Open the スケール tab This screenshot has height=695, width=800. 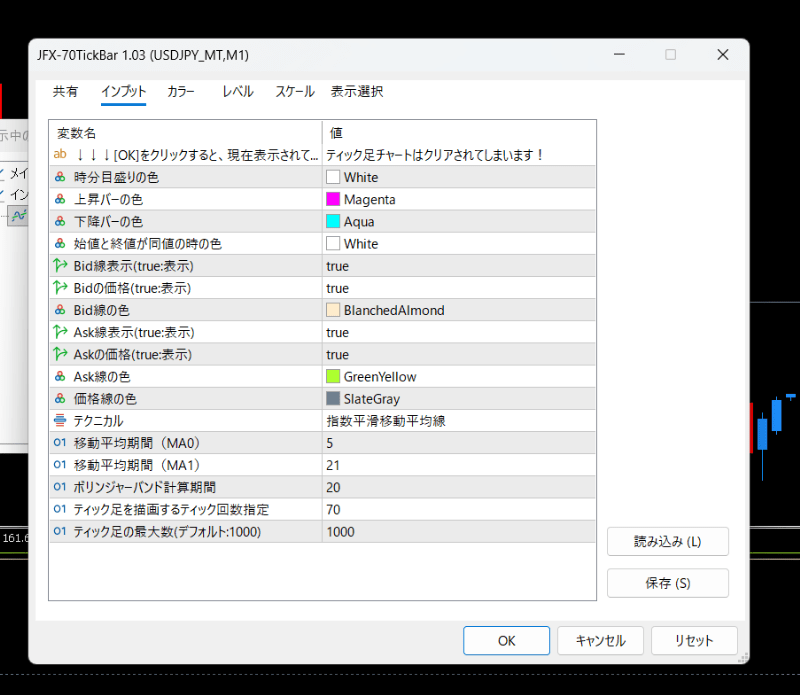295,91
